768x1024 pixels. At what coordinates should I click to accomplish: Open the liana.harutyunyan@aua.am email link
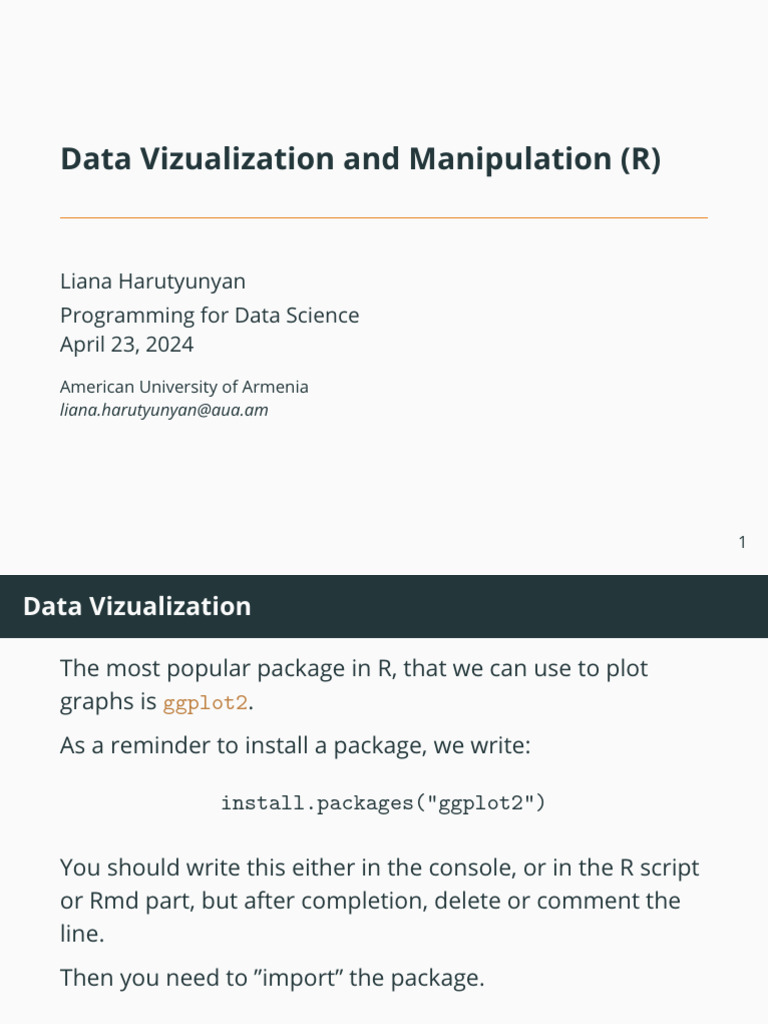(x=164, y=410)
